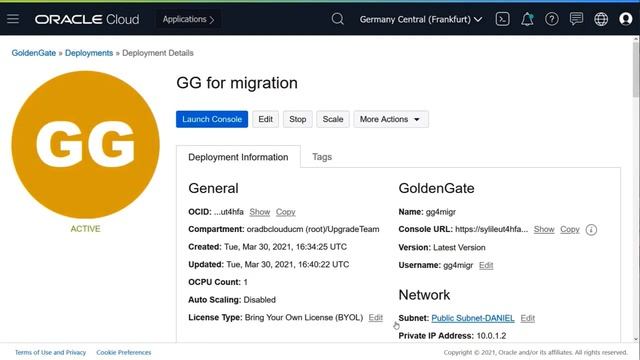Open the help question mark icon
The image size is (640, 360).
[x=551, y=19]
